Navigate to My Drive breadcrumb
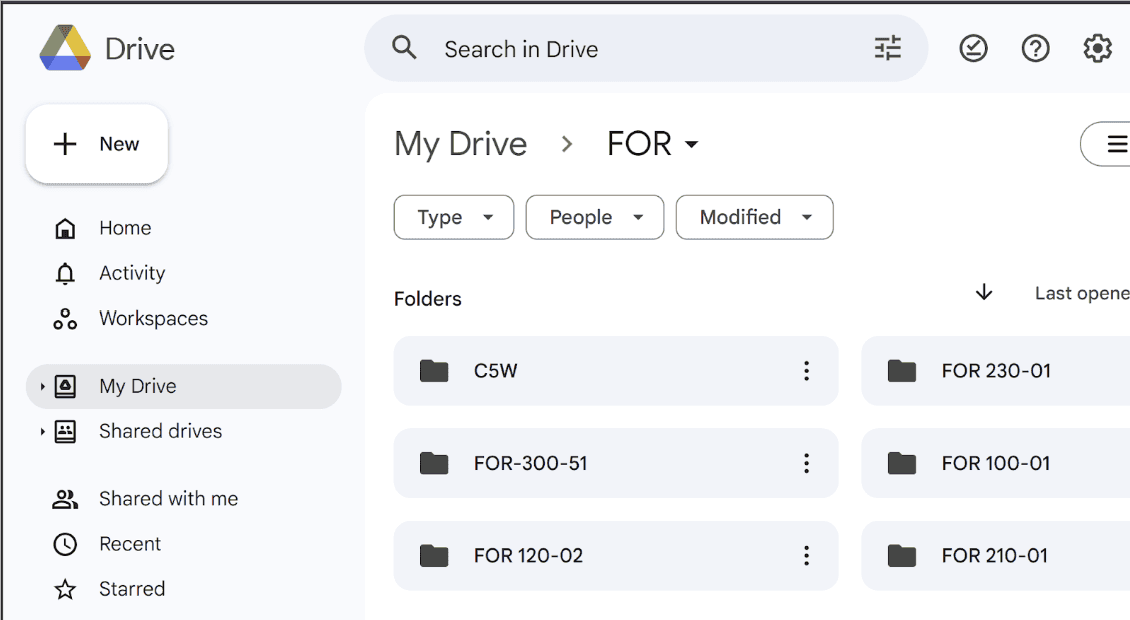The height and width of the screenshot is (620, 1130). coord(460,144)
